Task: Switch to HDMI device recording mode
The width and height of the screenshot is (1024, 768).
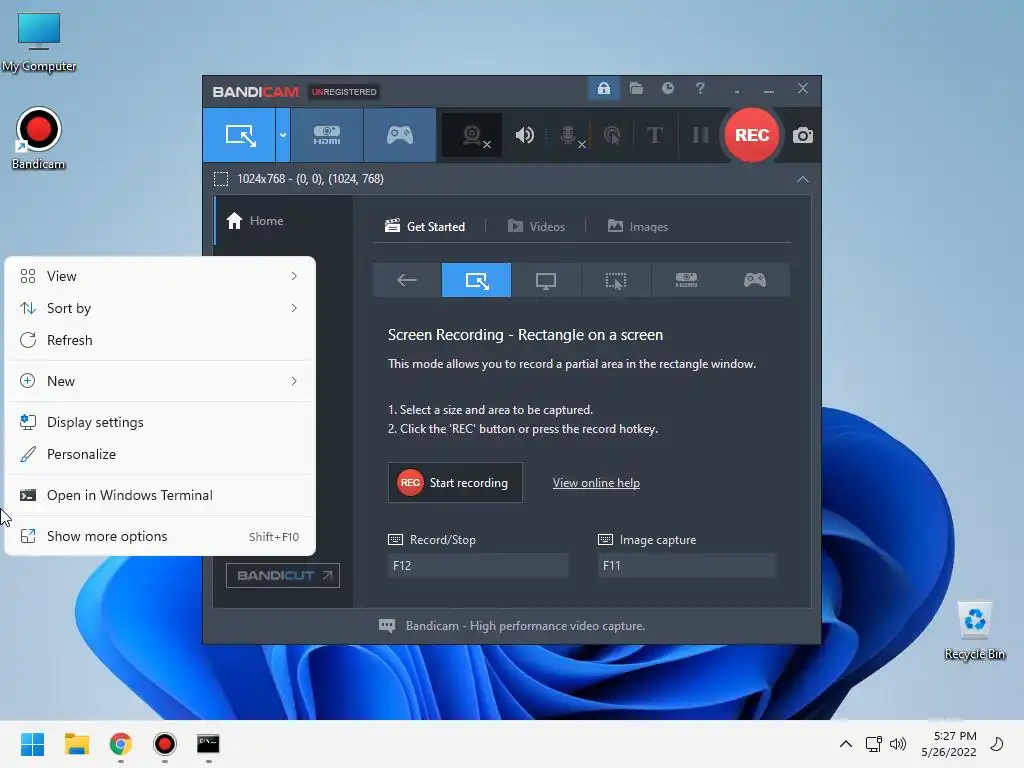Action: (327, 135)
